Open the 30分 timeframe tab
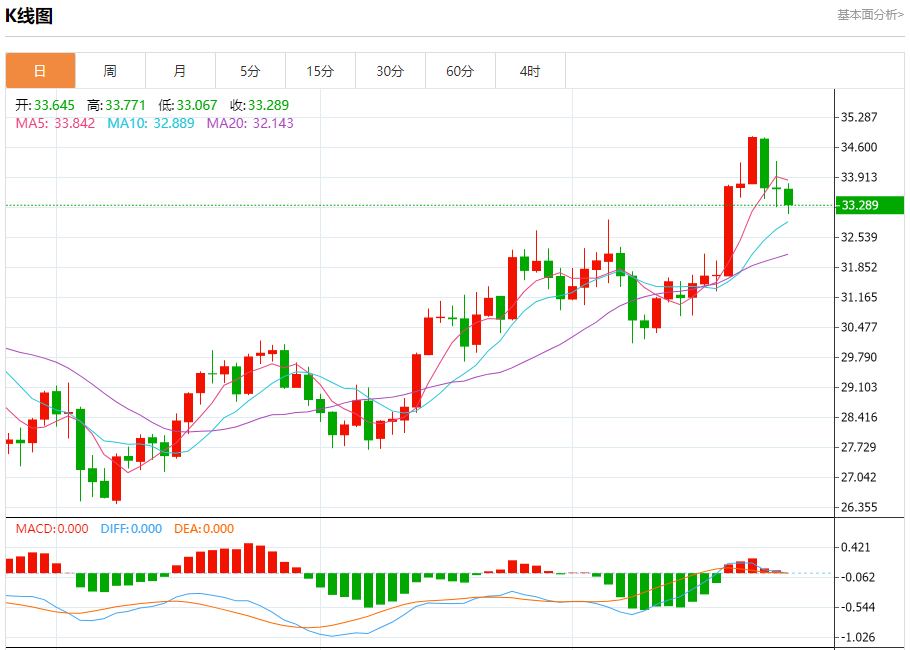This screenshot has width=910, height=650. [x=390, y=71]
